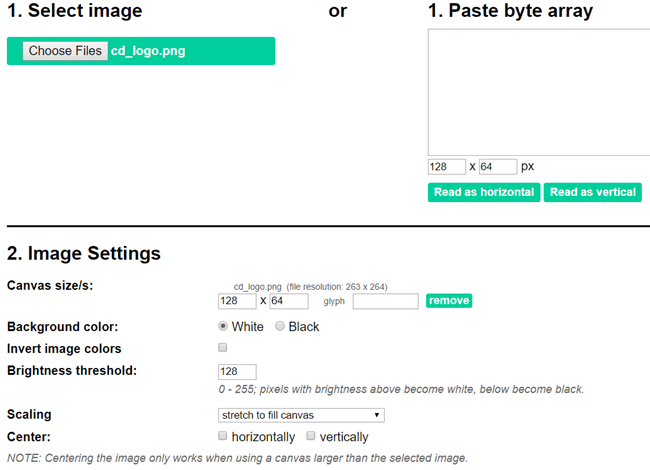Viewport: 650px width, 470px height.
Task: Select White background color
Action: pyautogui.click(x=224, y=327)
